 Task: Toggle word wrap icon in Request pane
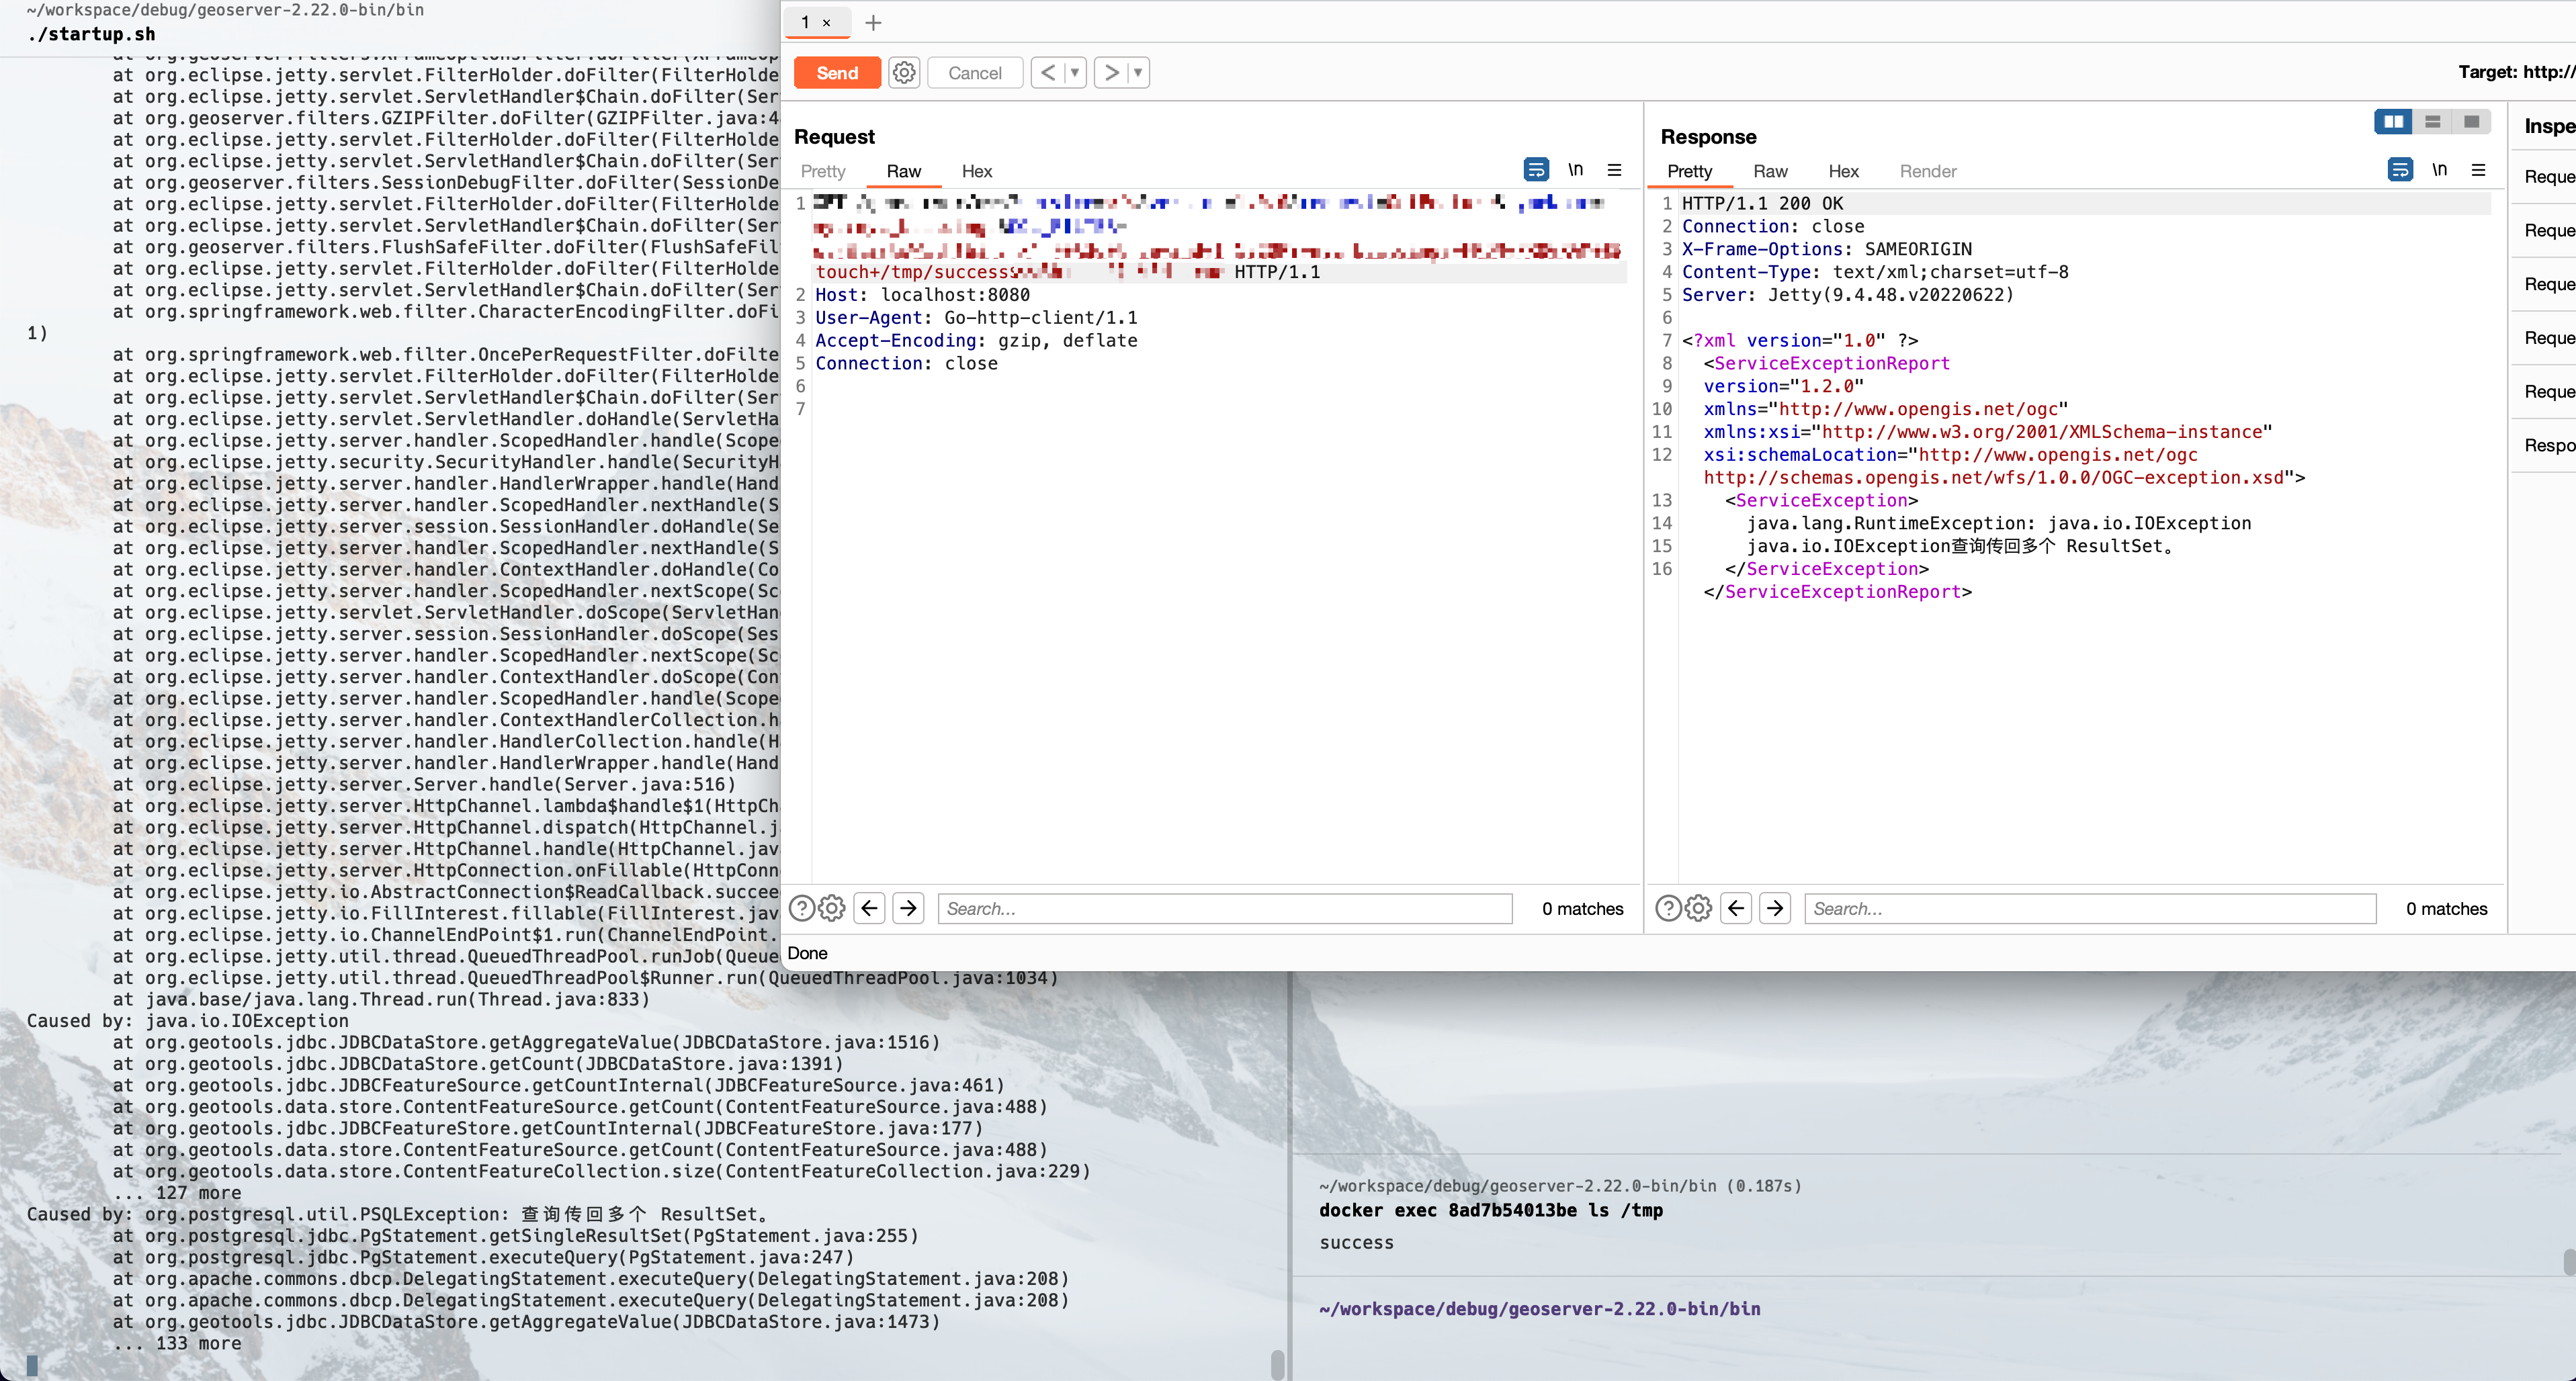pyautogui.click(x=1536, y=170)
